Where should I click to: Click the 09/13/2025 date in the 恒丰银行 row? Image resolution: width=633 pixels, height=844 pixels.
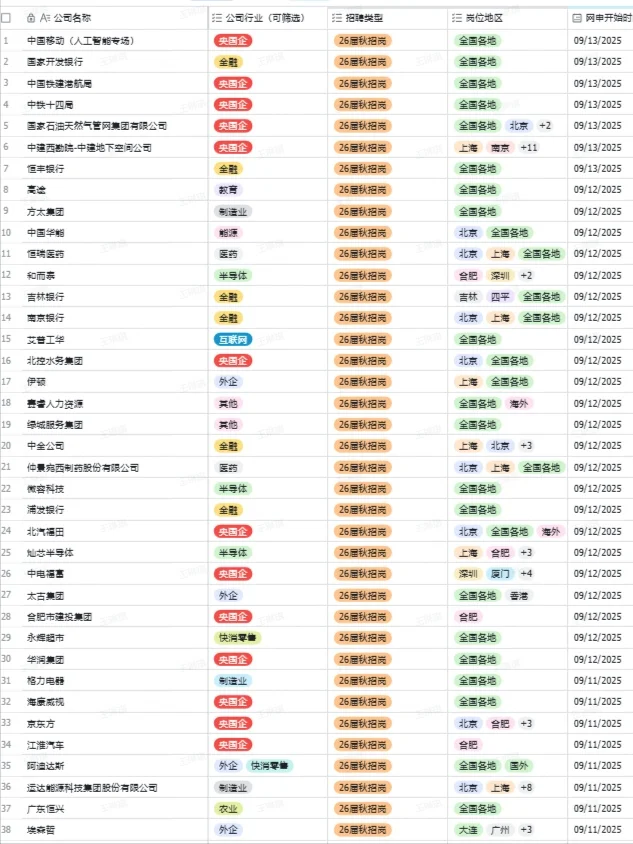[x=597, y=168]
